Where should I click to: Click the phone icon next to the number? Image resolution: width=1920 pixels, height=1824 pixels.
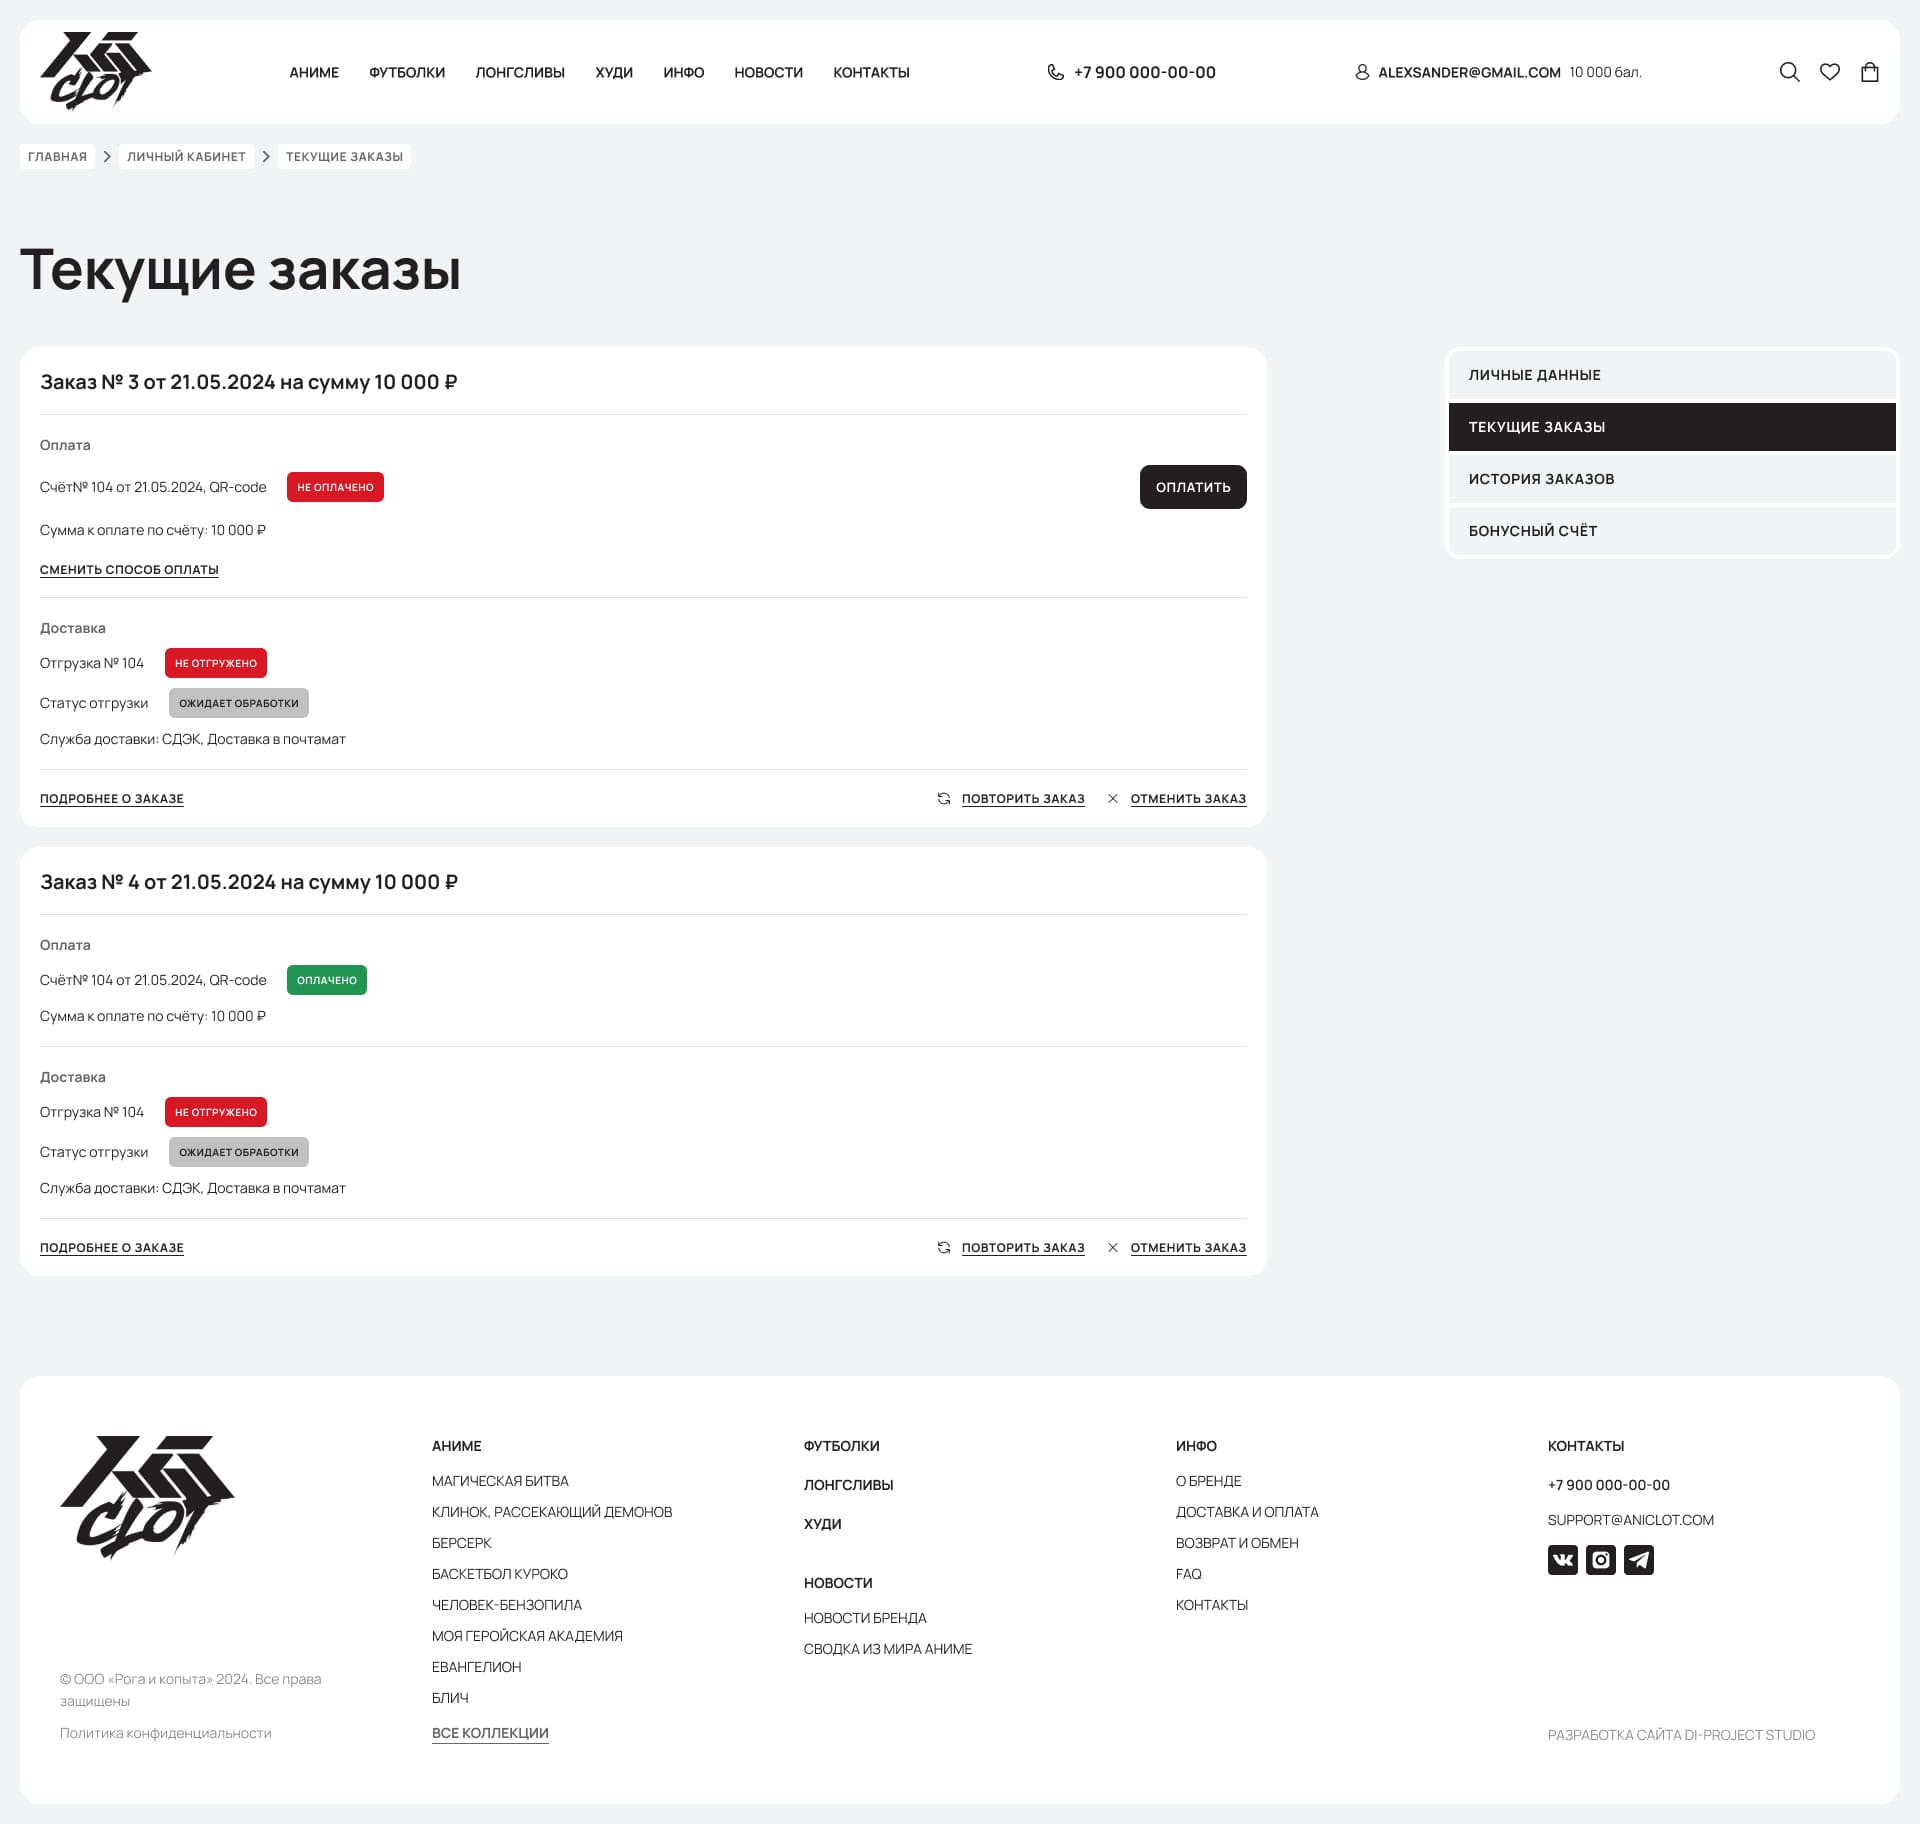1055,71
